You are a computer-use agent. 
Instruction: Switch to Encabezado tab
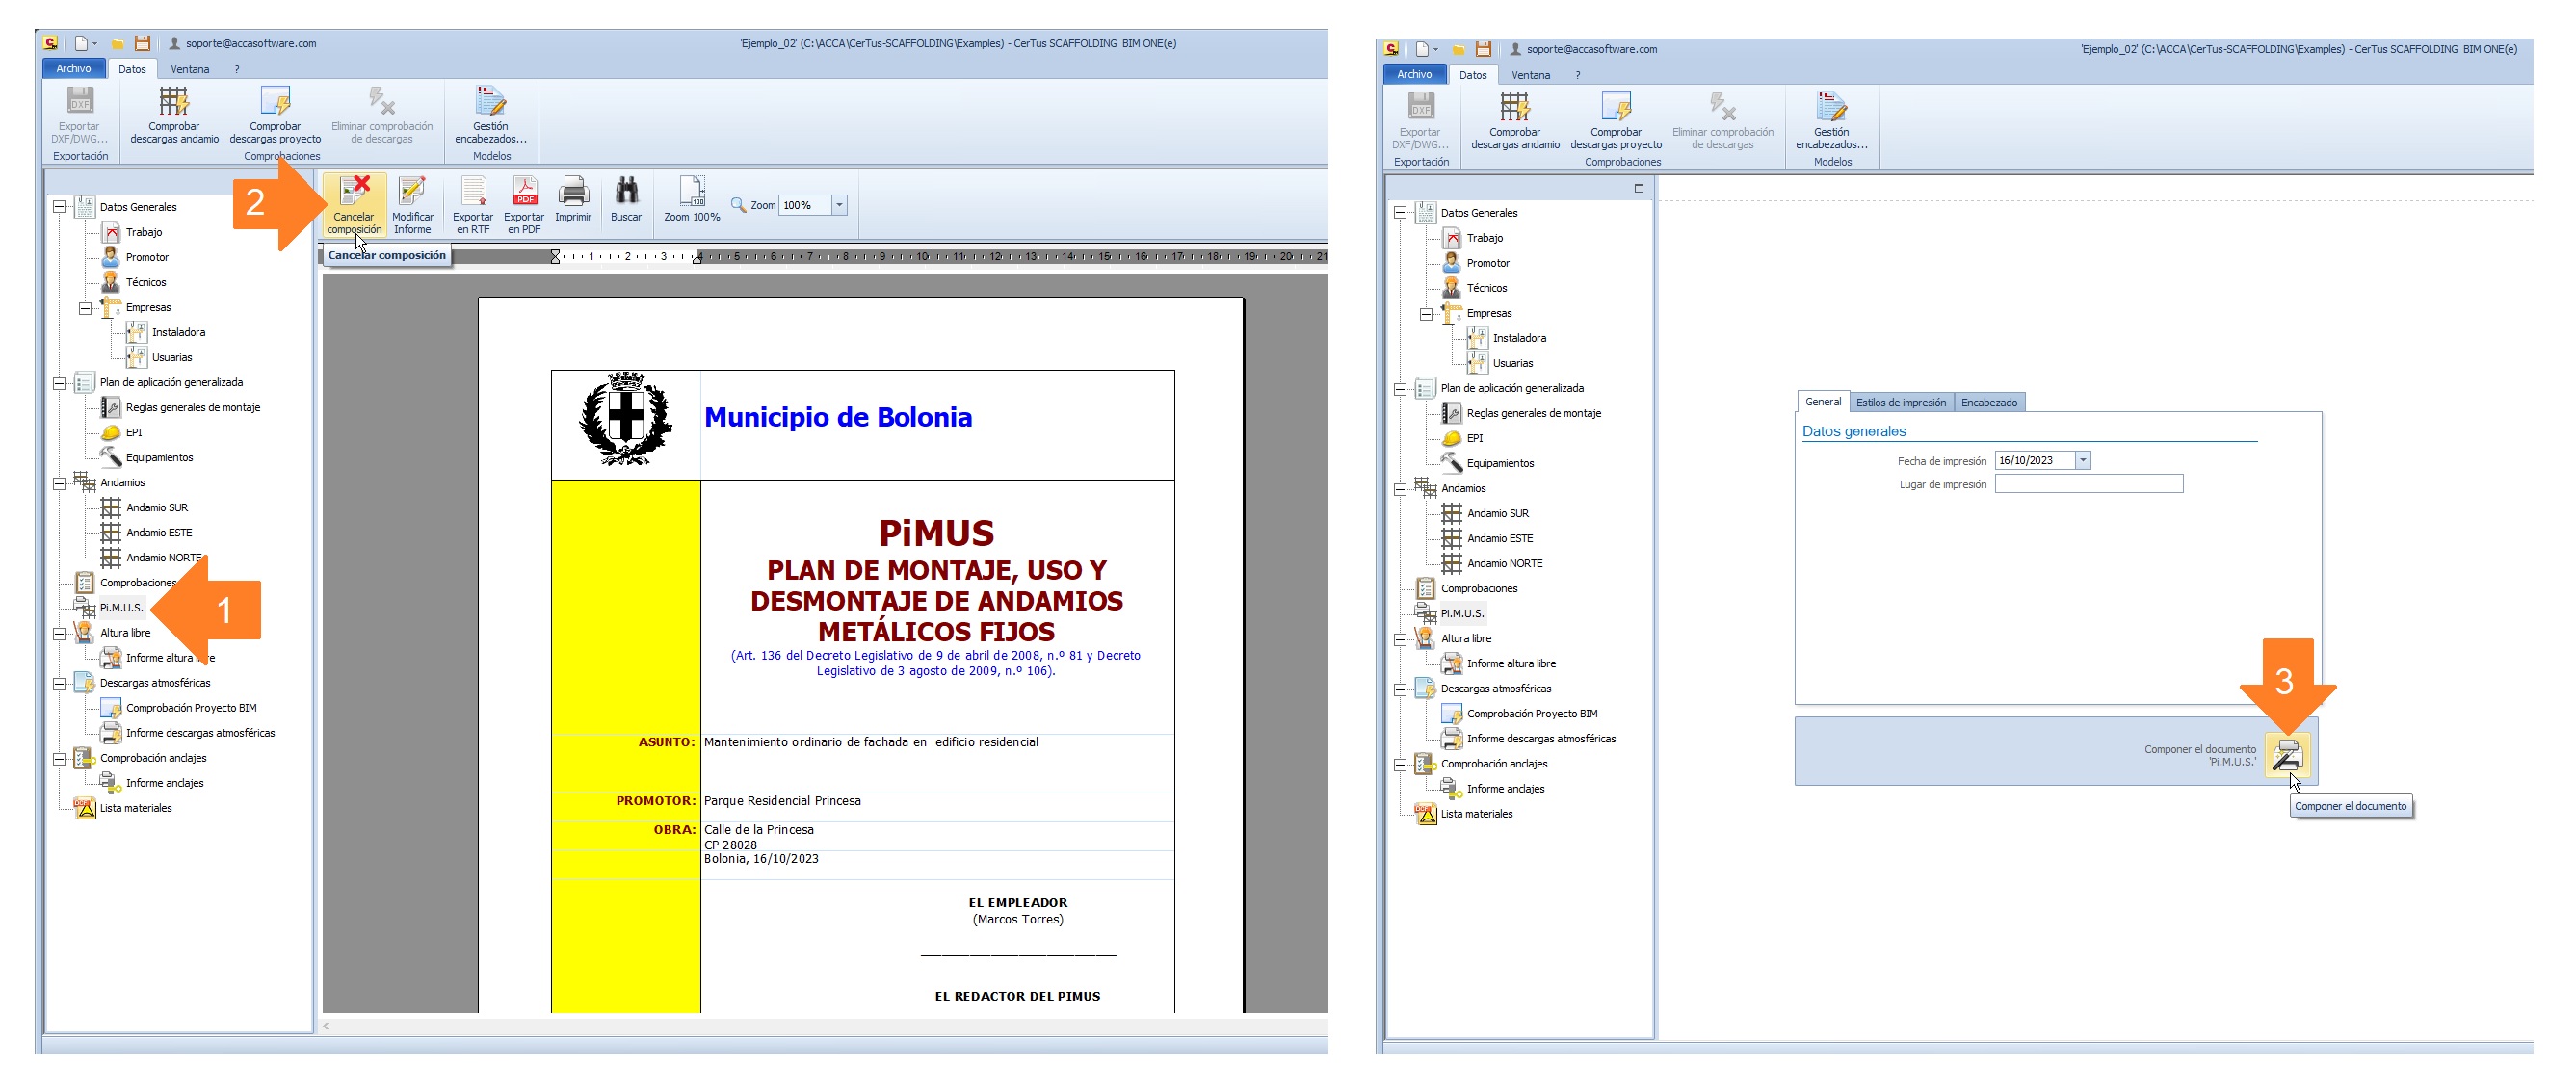click(1989, 403)
